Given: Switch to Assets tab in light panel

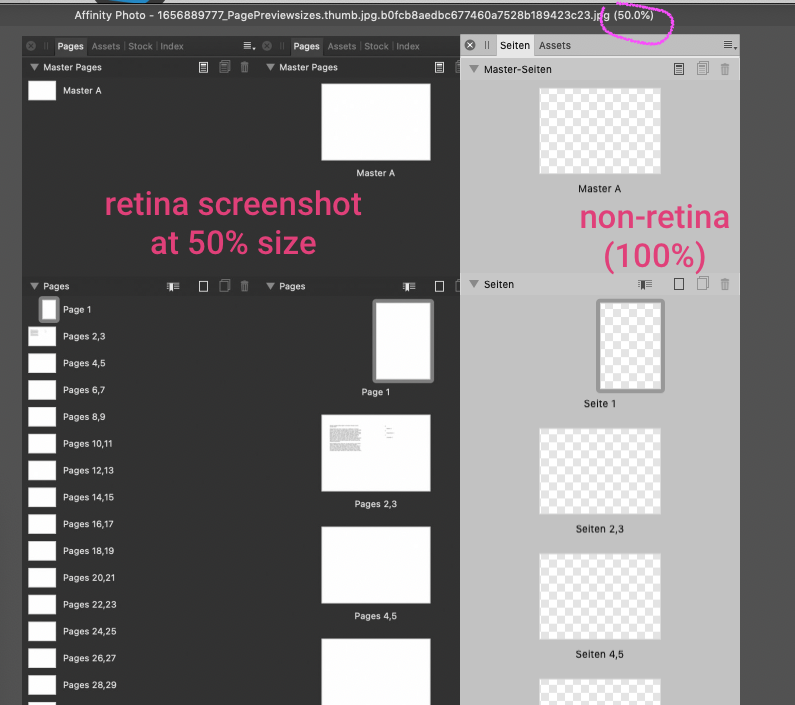Looking at the screenshot, I should coord(555,46).
